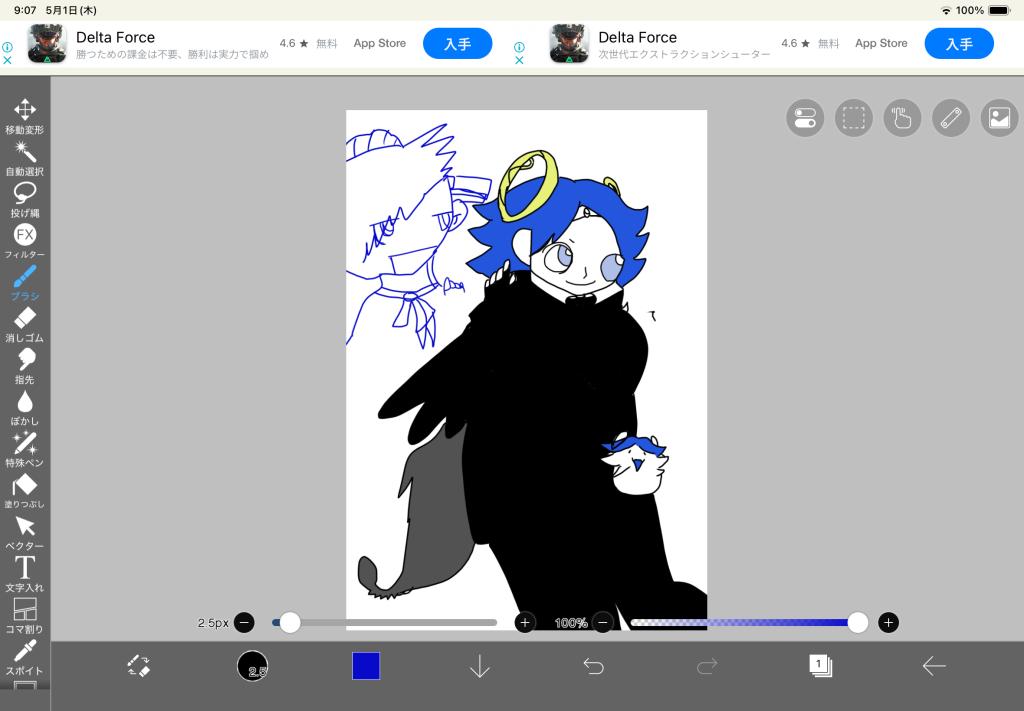
Task: Open the blue color swatch
Action: click(366, 666)
